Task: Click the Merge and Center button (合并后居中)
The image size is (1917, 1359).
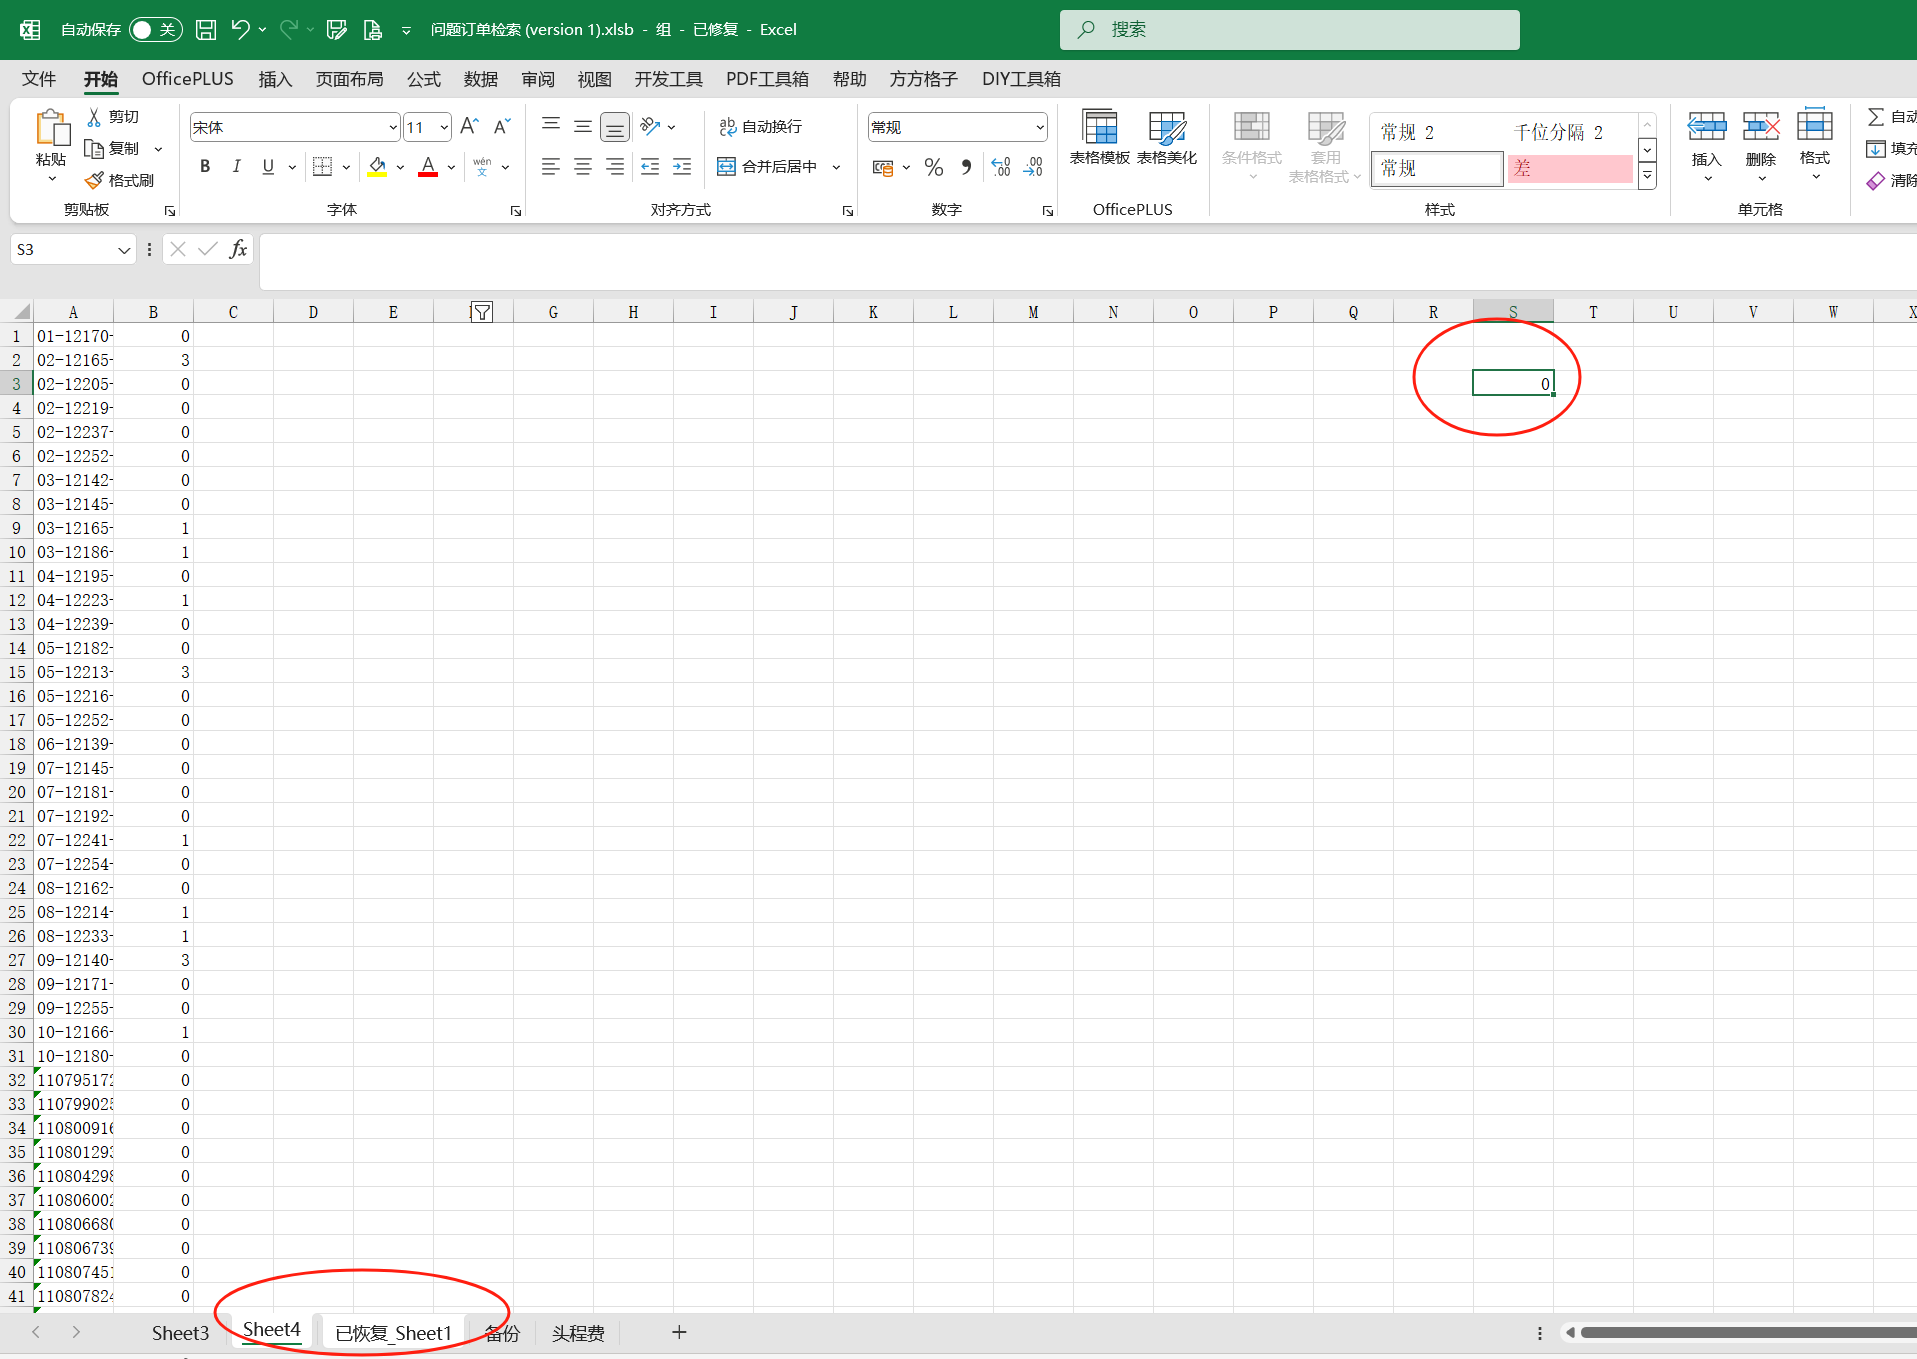Action: pyautogui.click(x=768, y=167)
